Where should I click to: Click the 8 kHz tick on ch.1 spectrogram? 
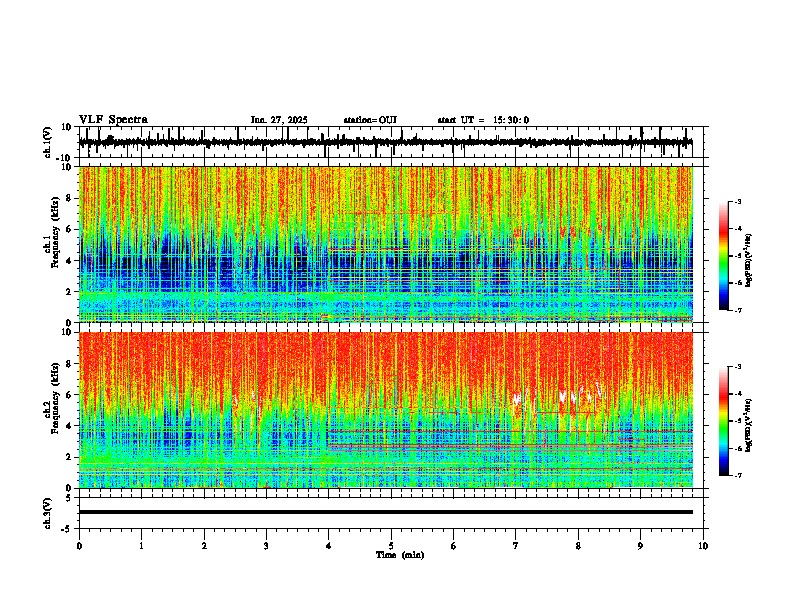[70, 198]
